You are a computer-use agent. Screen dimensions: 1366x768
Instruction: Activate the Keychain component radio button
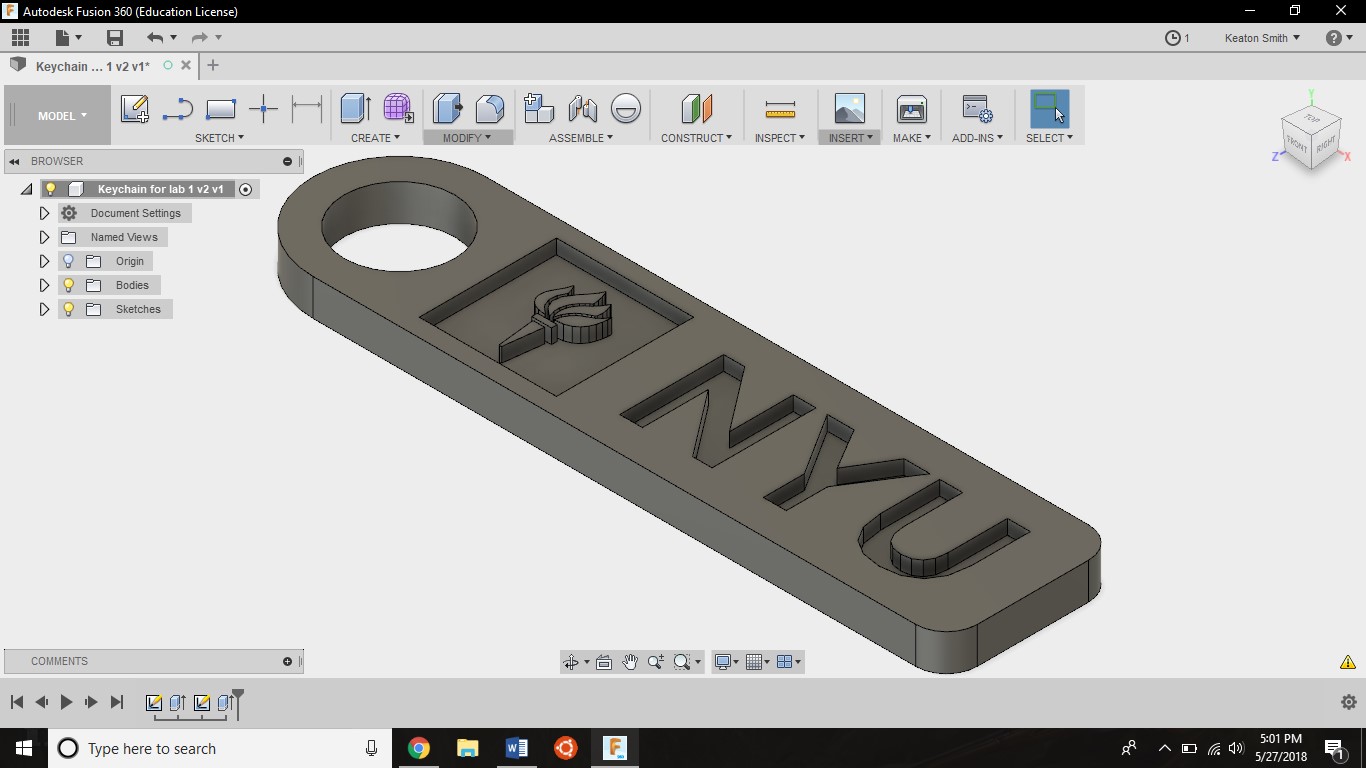pyautogui.click(x=245, y=189)
